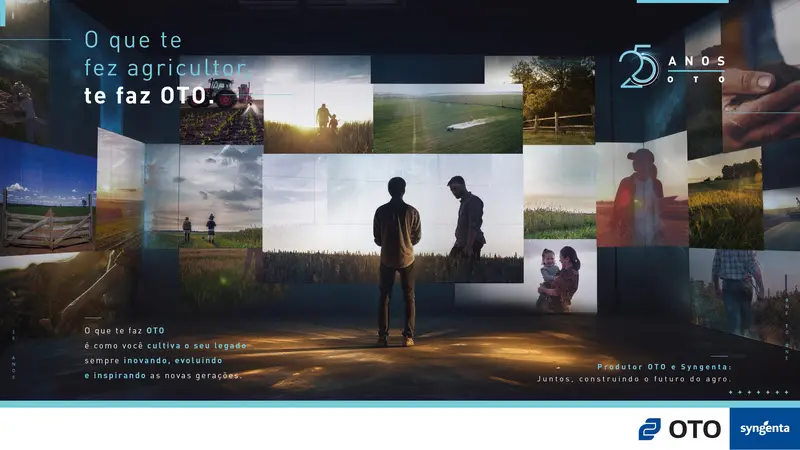
Task: Select the headline line 'fez agricultor,'
Action: (x=165, y=68)
